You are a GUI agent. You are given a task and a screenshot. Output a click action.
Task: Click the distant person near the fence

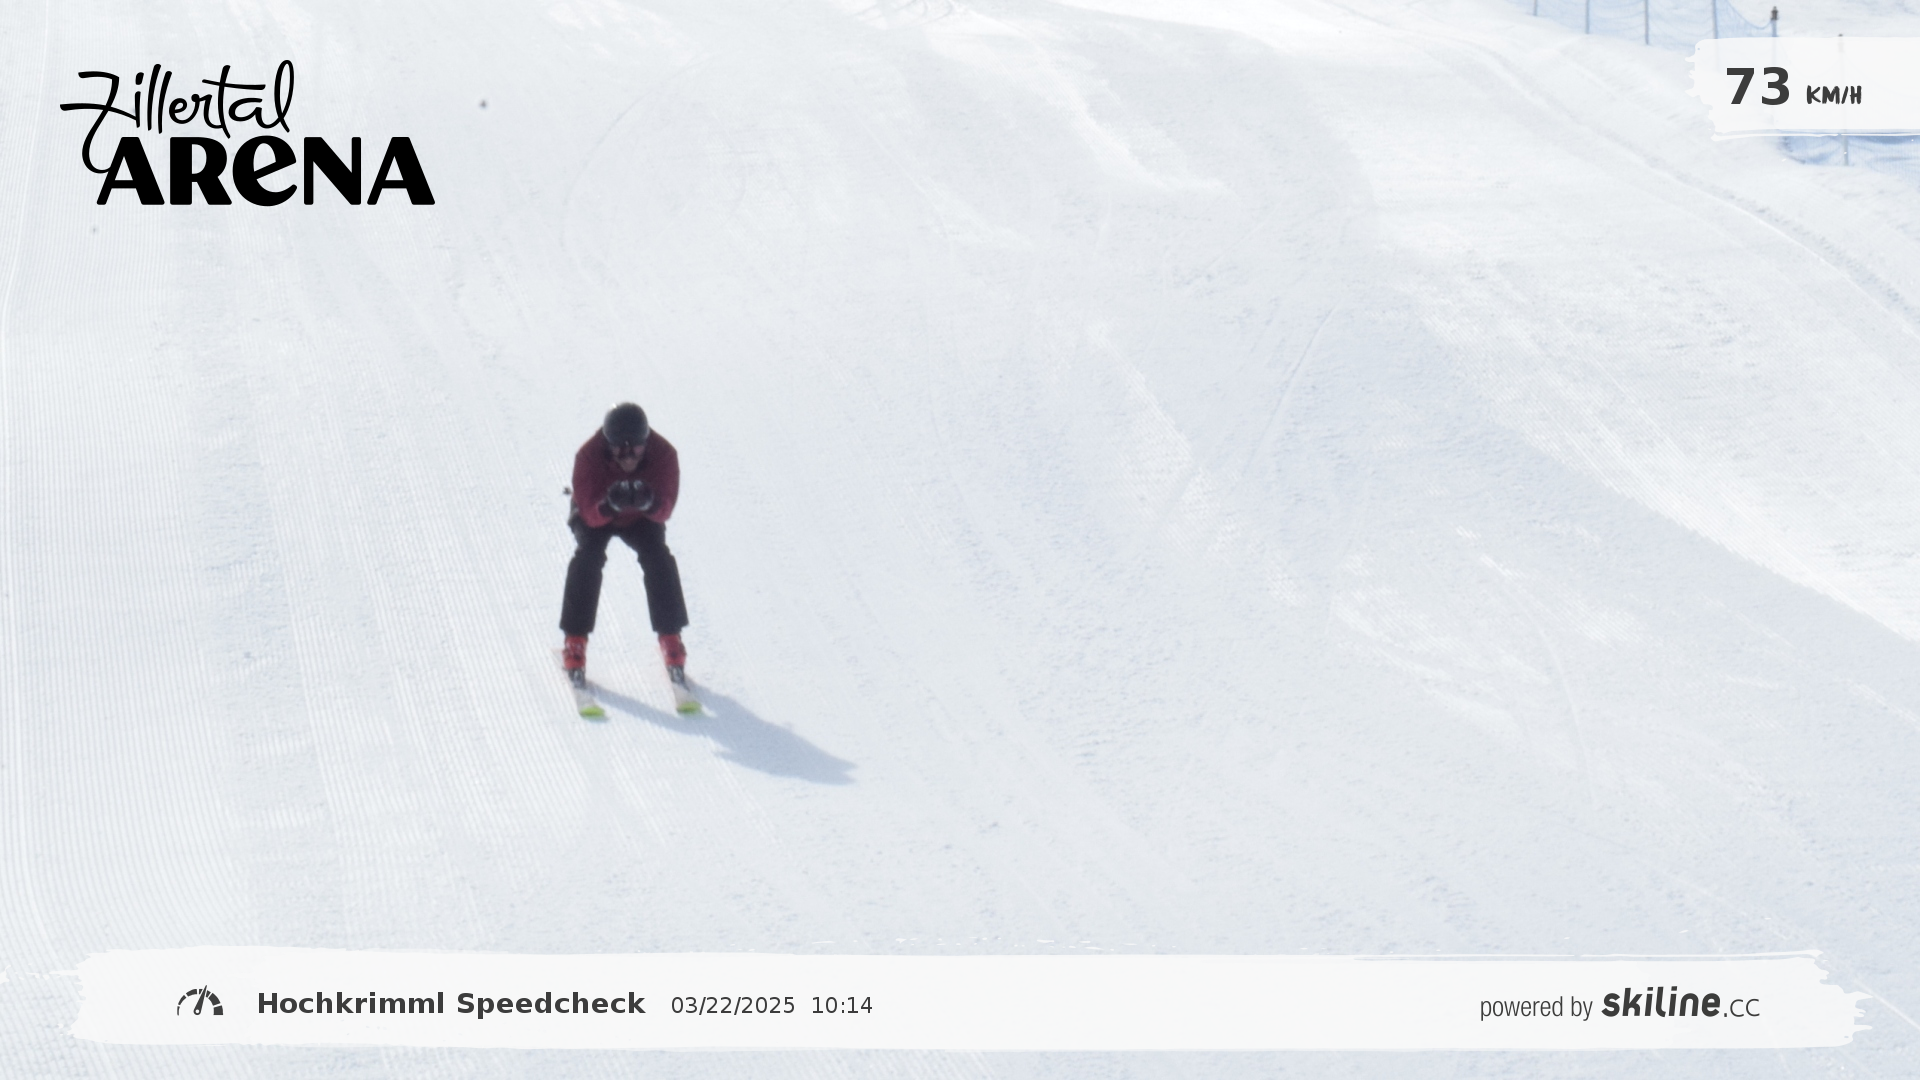[x=1774, y=15]
